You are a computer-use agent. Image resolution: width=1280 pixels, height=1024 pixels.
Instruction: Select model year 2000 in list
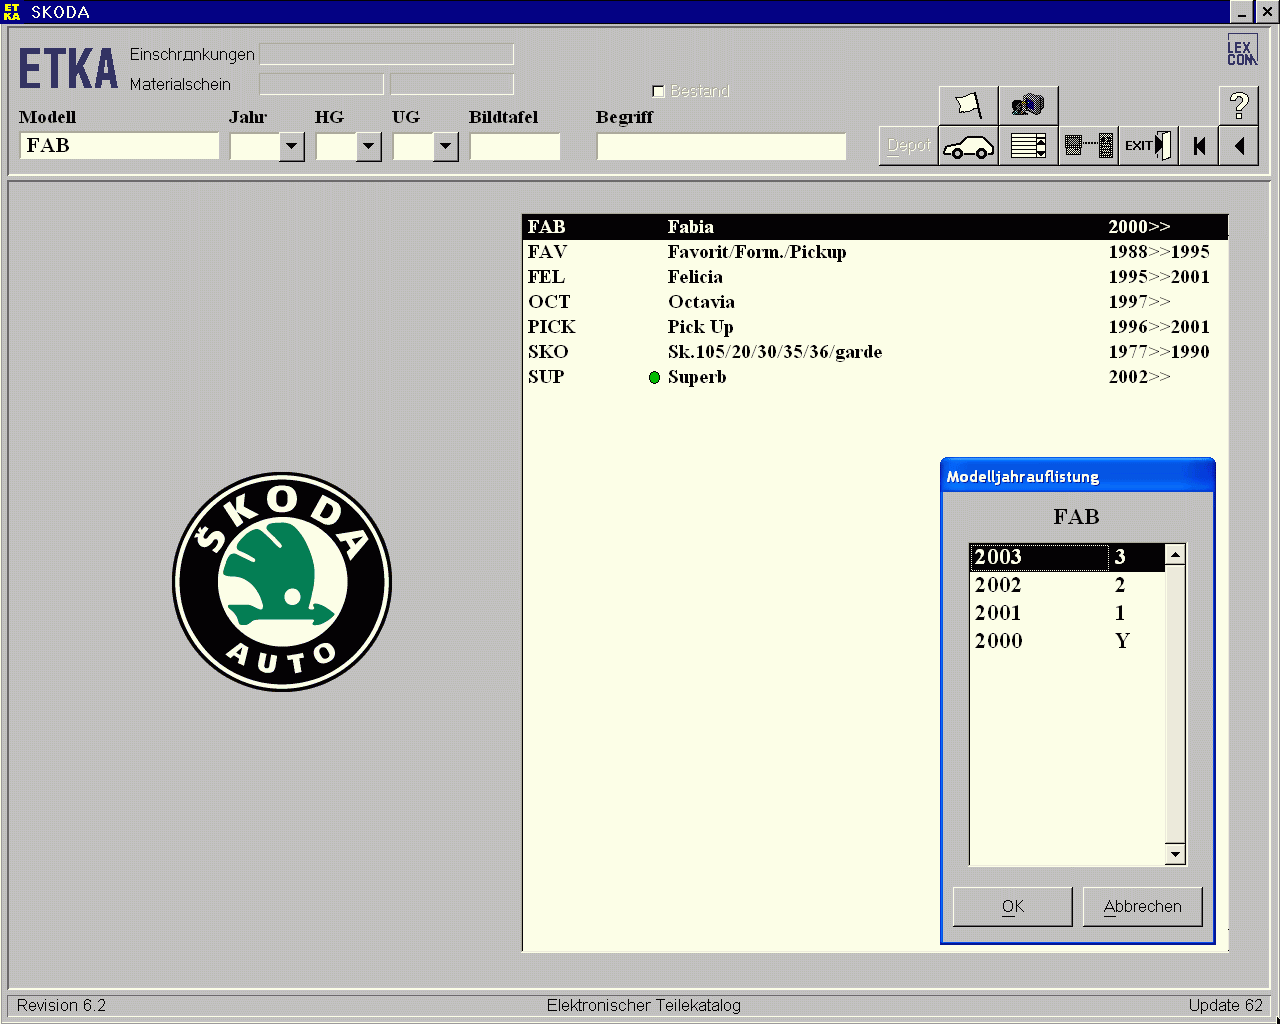pyautogui.click(x=1068, y=641)
